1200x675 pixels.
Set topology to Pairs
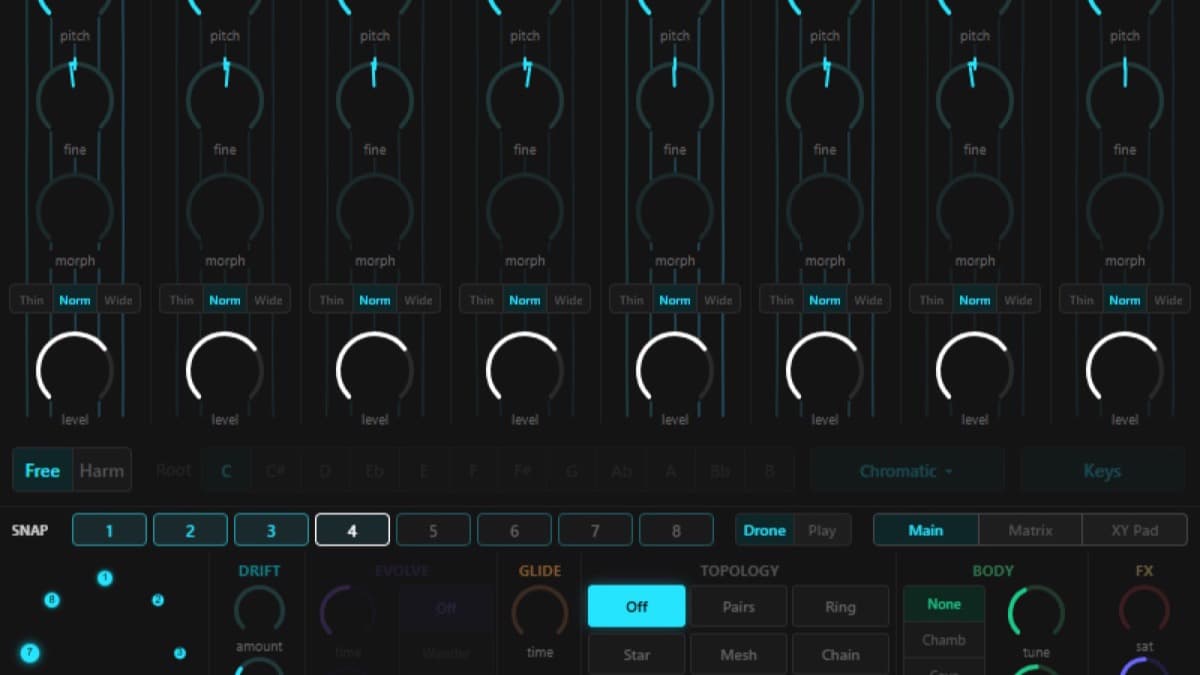738,606
